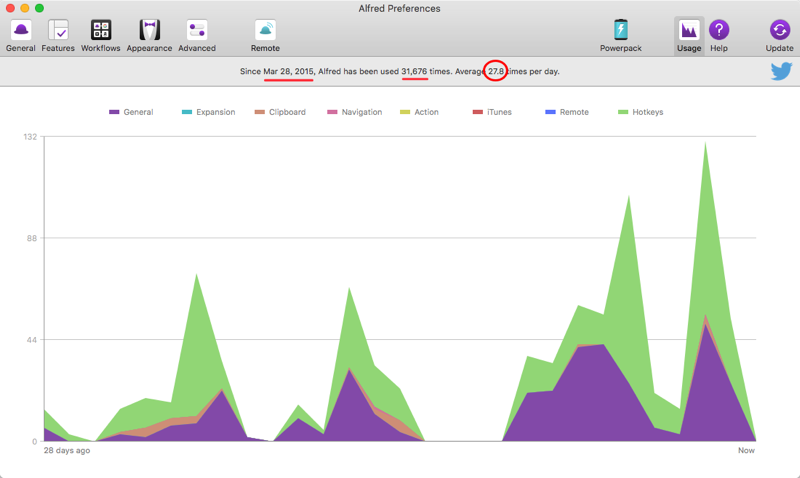The image size is (800, 478).
Task: Click the Expansion teal legend swatch
Action: tap(187, 112)
